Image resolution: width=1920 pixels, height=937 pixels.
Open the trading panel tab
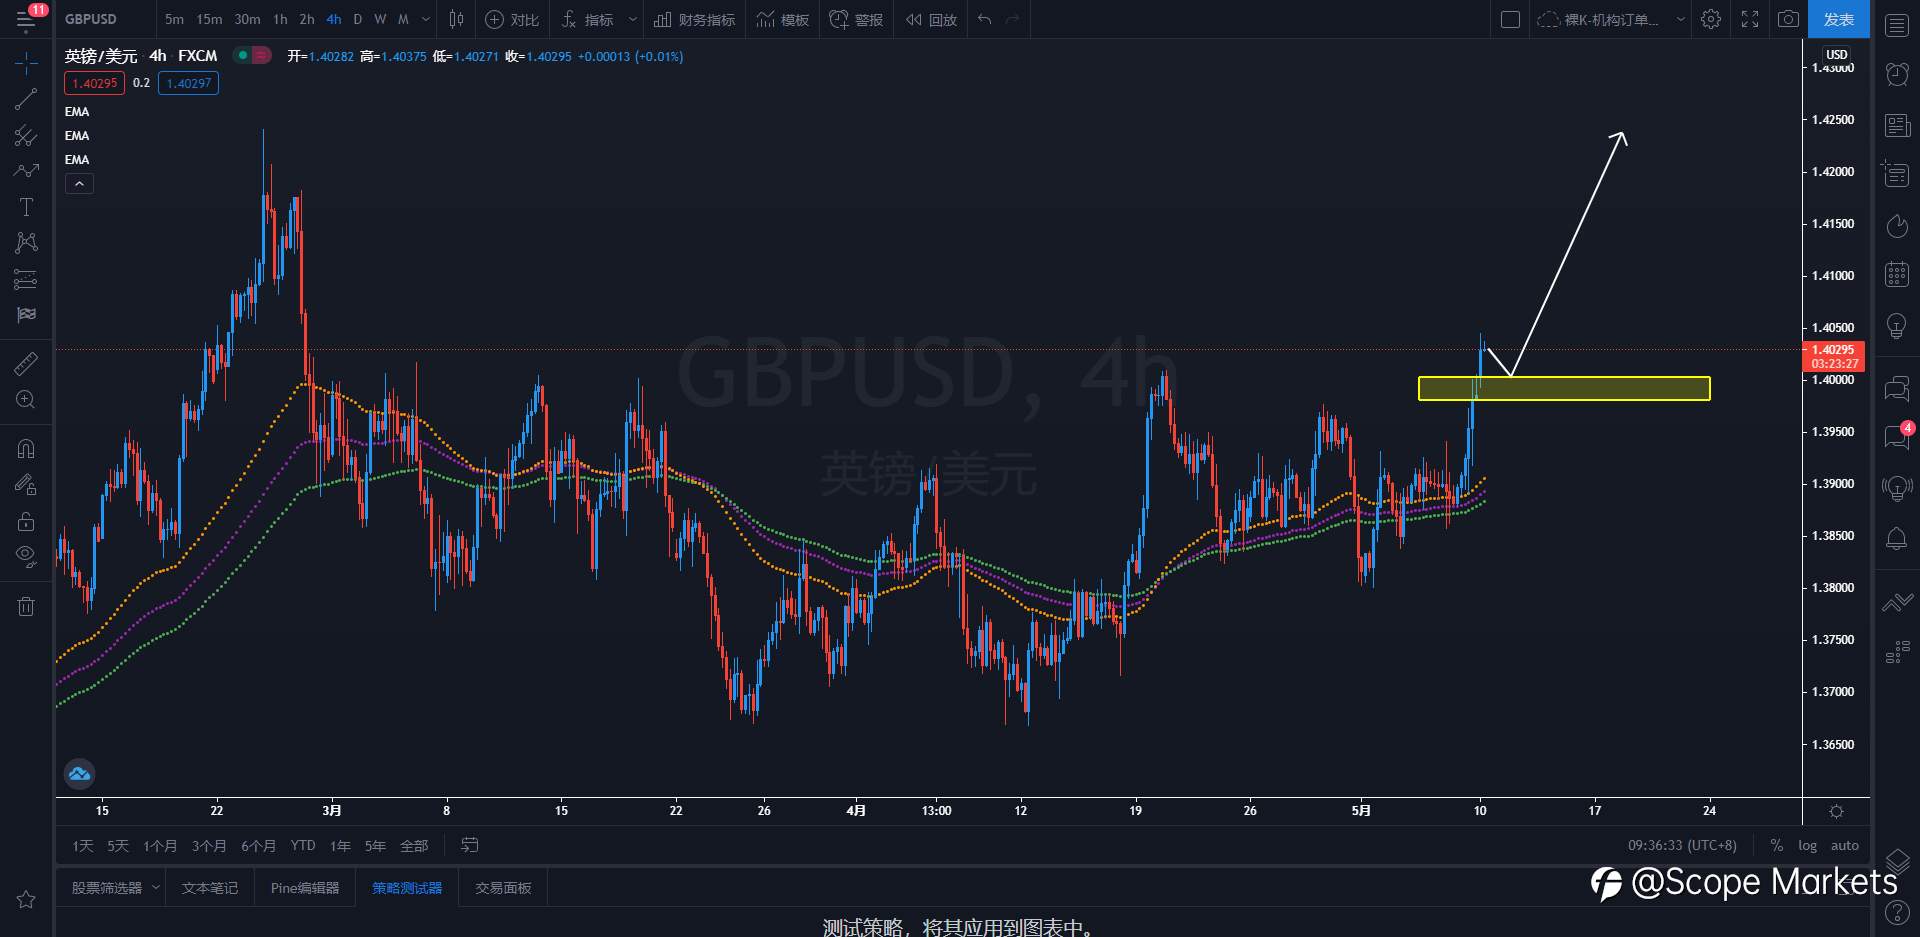[x=503, y=888]
